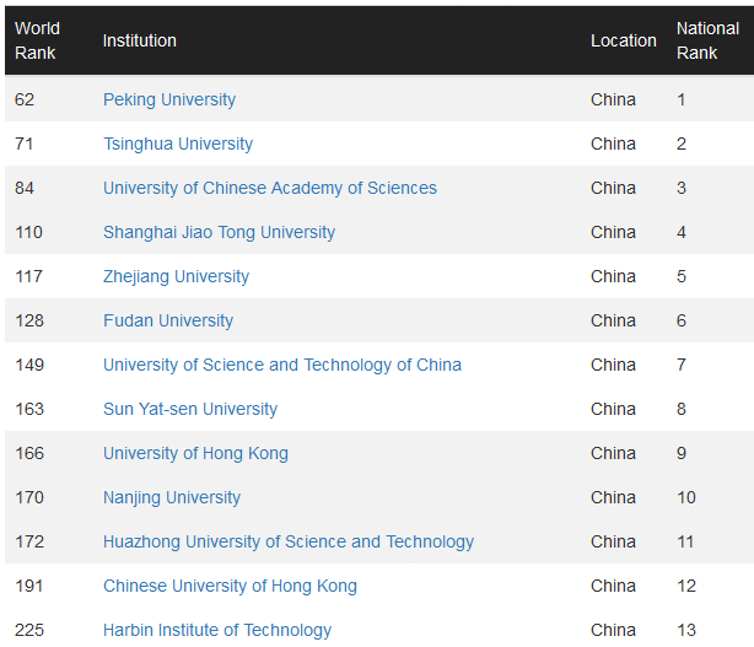Click University of Science and Technology of China
Viewport: 754px width, 647px height.
pyautogui.click(x=282, y=365)
